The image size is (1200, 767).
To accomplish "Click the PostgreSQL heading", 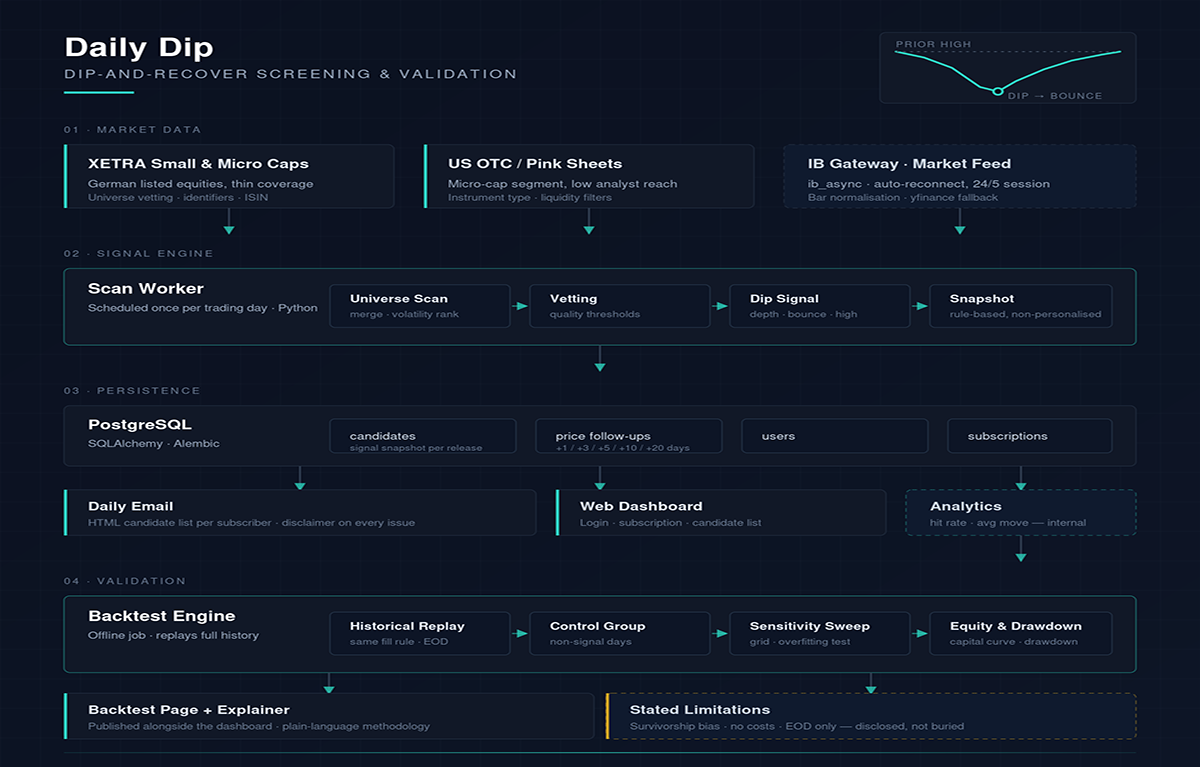I will [140, 425].
